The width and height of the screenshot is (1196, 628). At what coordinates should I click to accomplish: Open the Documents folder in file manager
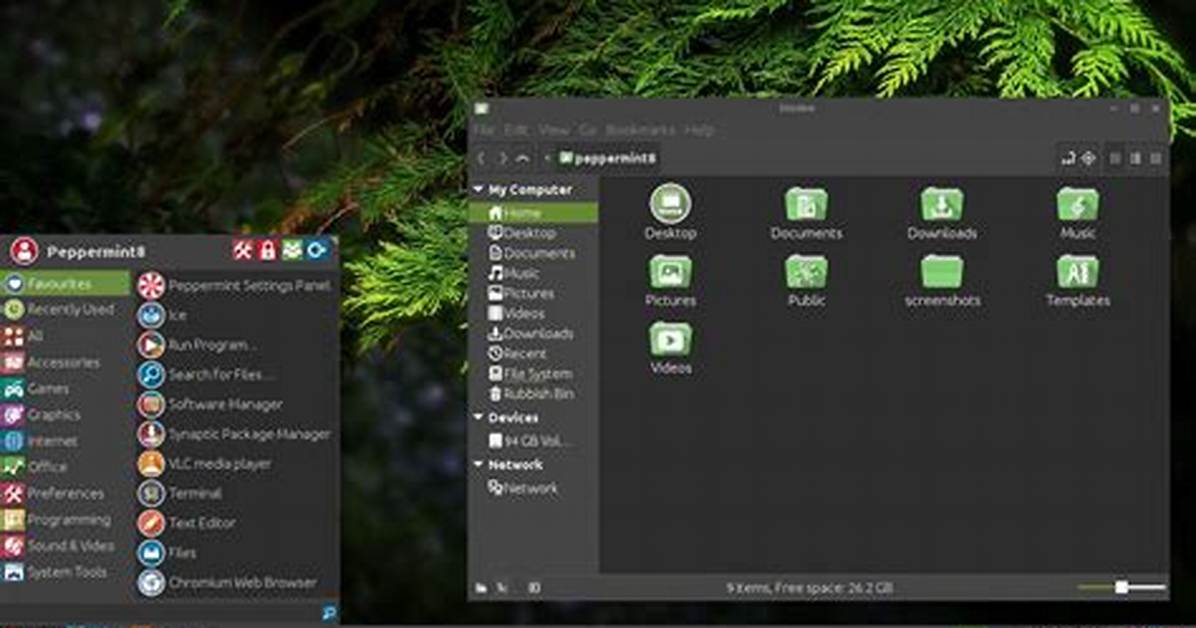click(x=806, y=214)
